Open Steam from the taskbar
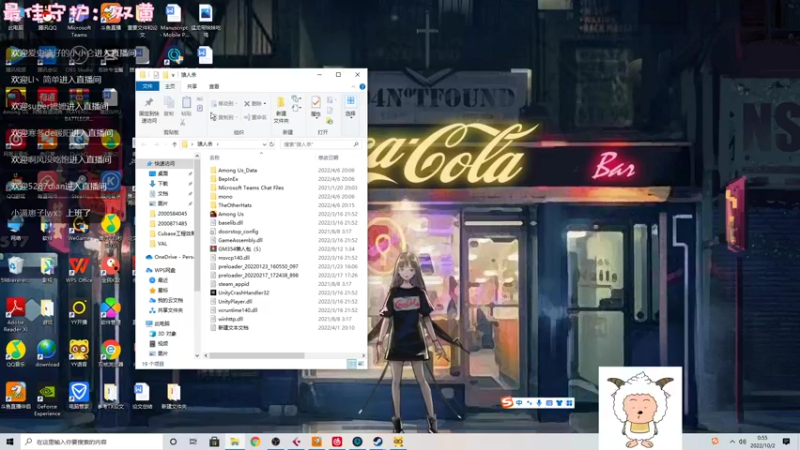The width and height of the screenshot is (800, 450). (x=378, y=442)
